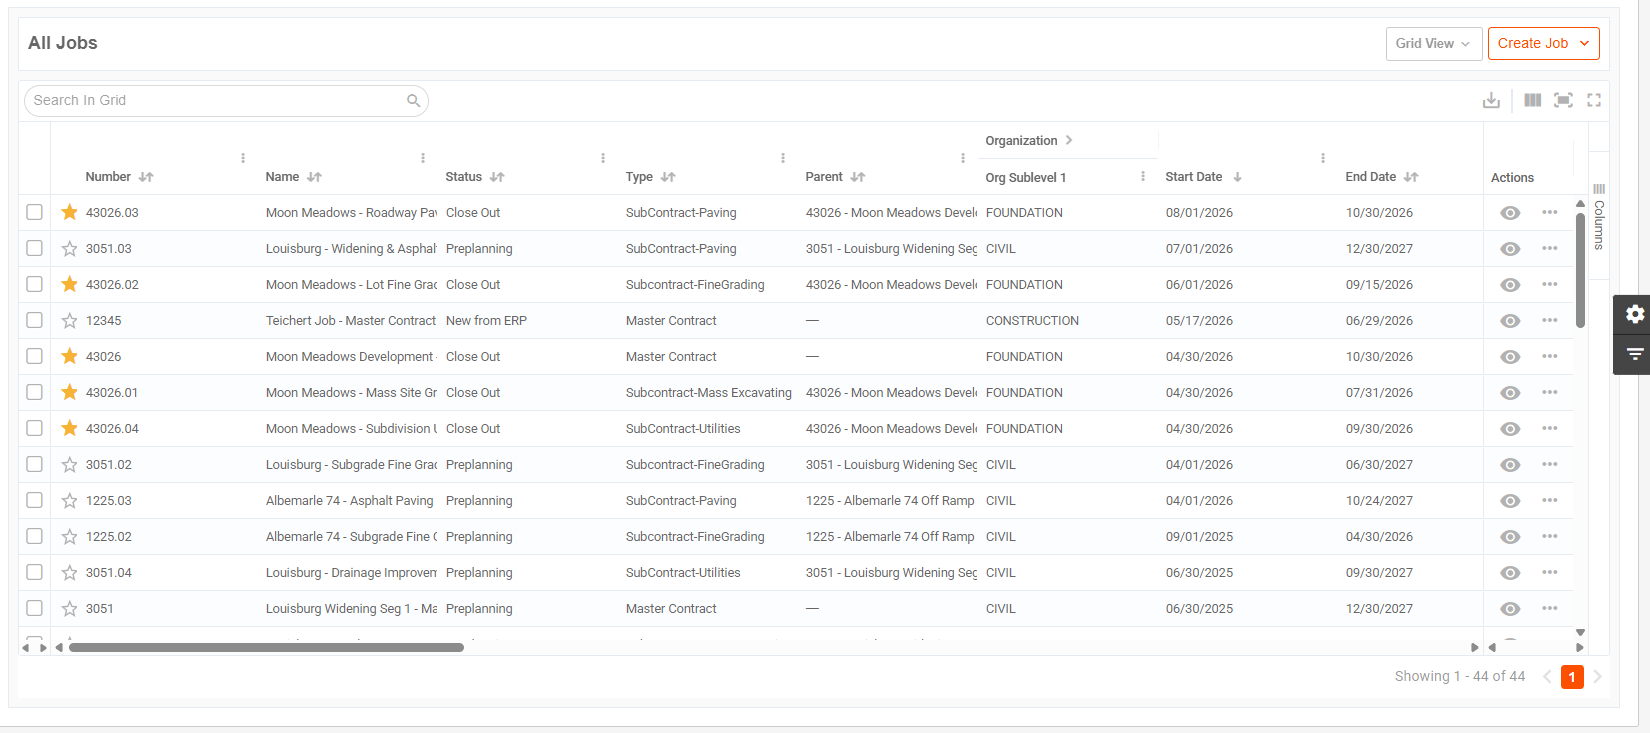Click the CONSTRUCTION org sublevel cell
This screenshot has height=733, width=1650.
point(1032,321)
